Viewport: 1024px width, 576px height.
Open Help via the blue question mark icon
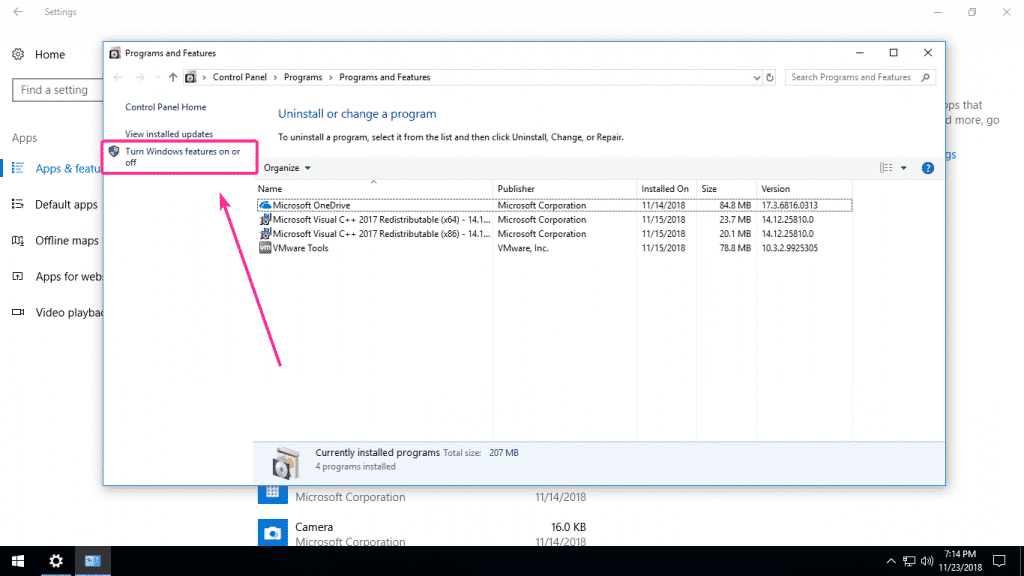pyautogui.click(x=927, y=167)
